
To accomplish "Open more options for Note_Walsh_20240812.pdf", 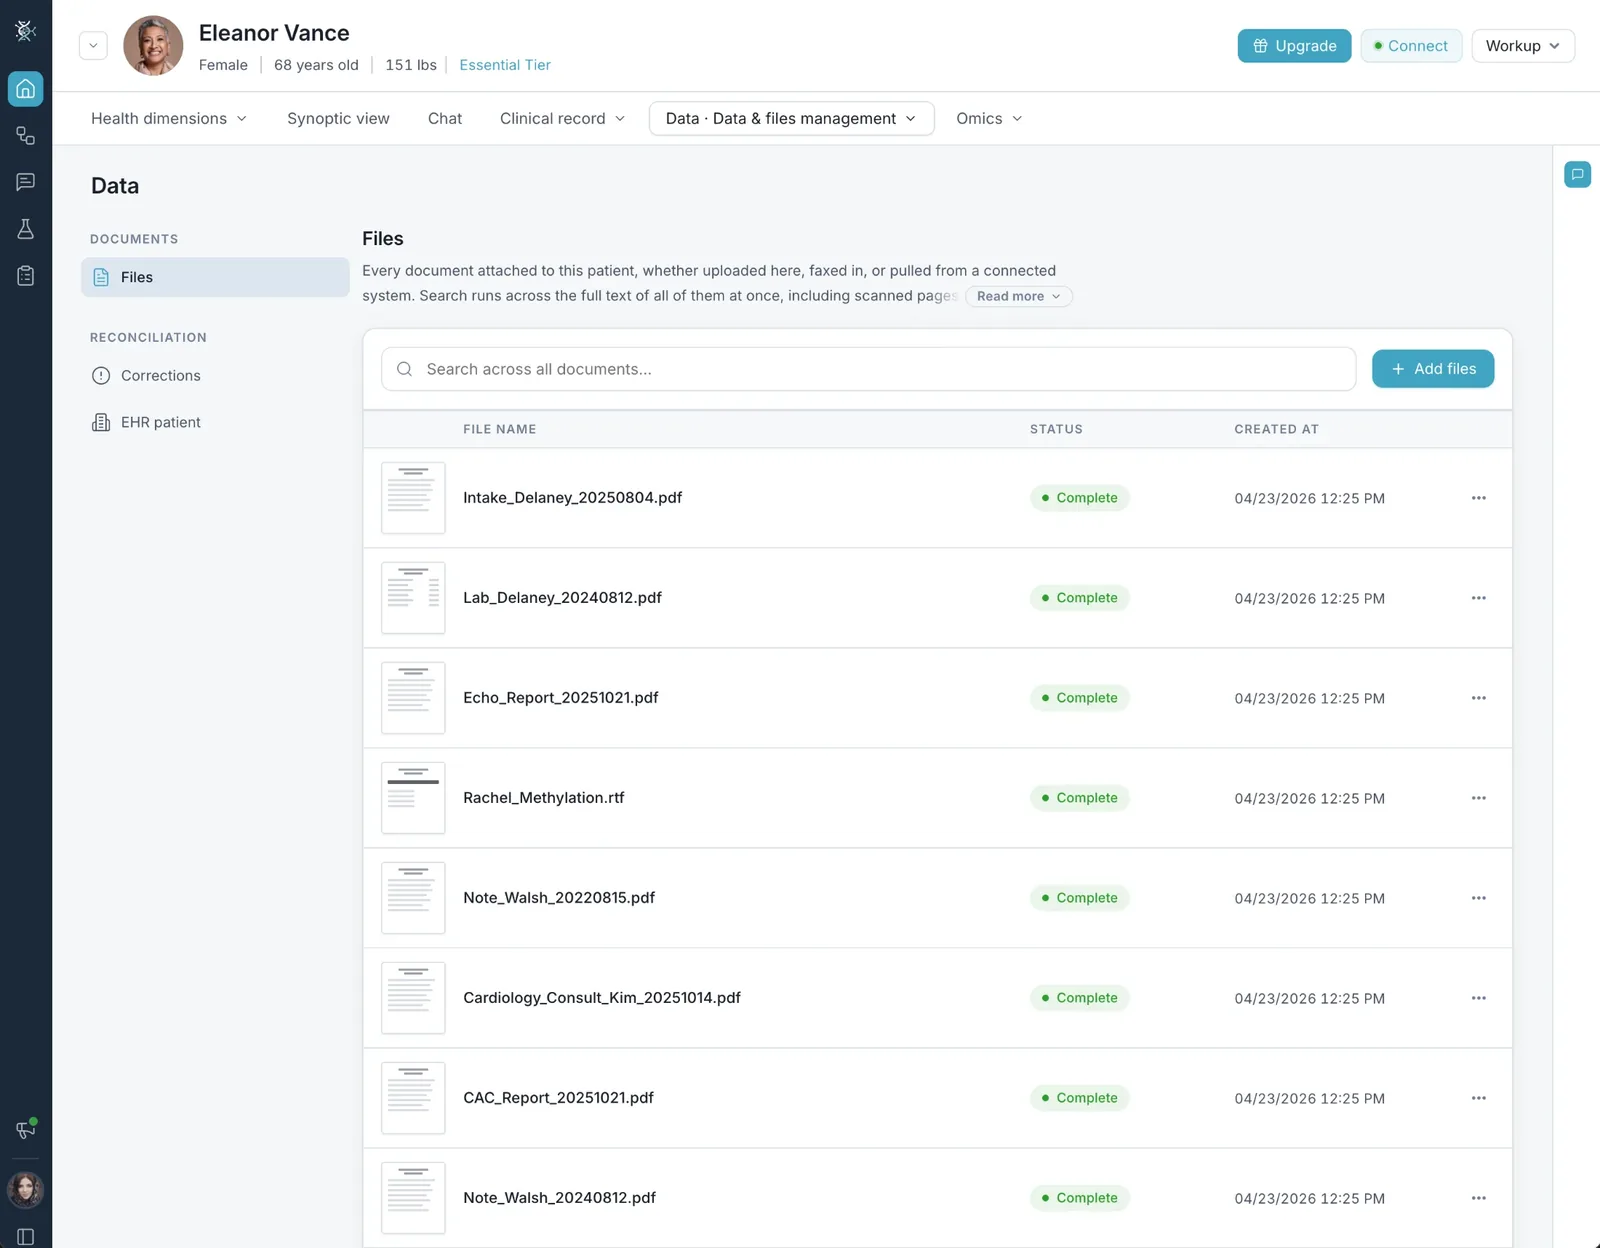I will (x=1478, y=1198).
